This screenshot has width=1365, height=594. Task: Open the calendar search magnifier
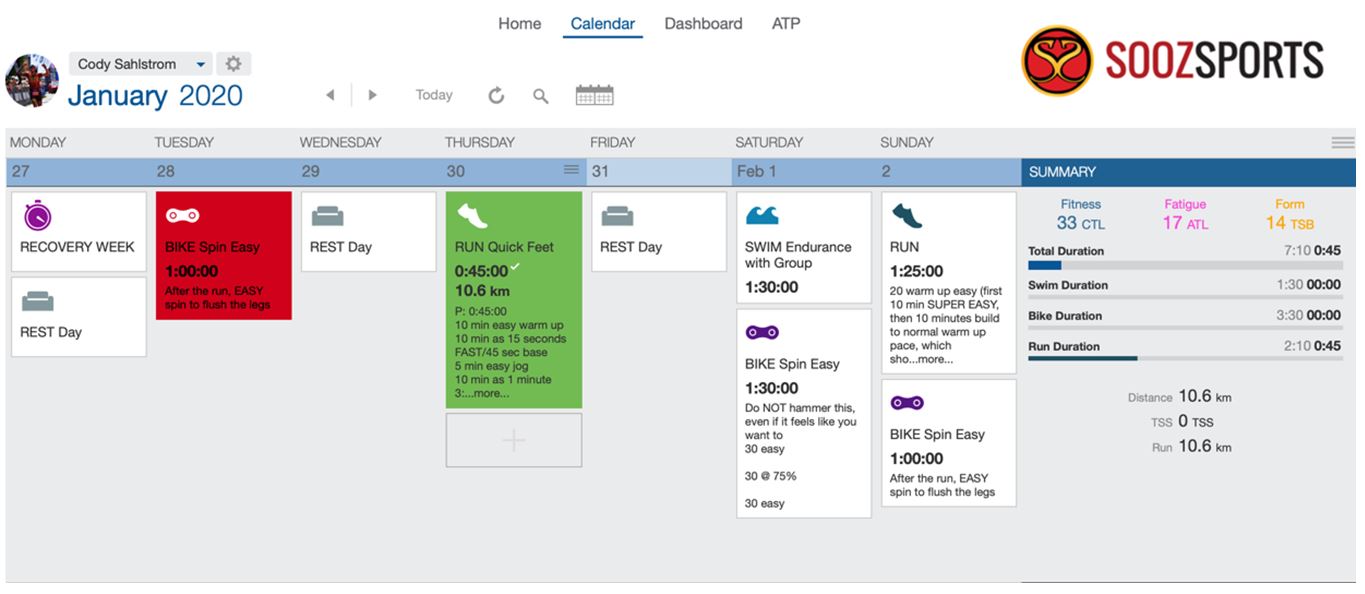pos(540,96)
